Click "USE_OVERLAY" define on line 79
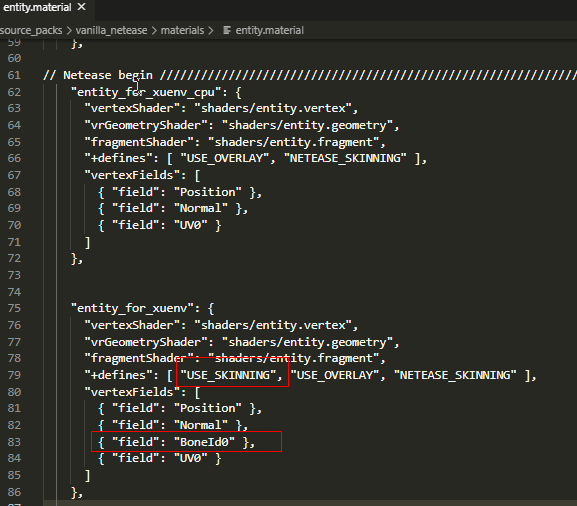Screen dimensions: 577x506 (x=336, y=375)
